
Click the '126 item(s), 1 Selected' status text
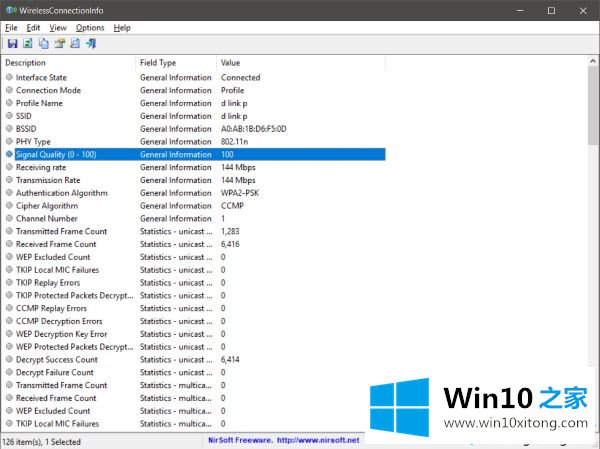(42, 442)
